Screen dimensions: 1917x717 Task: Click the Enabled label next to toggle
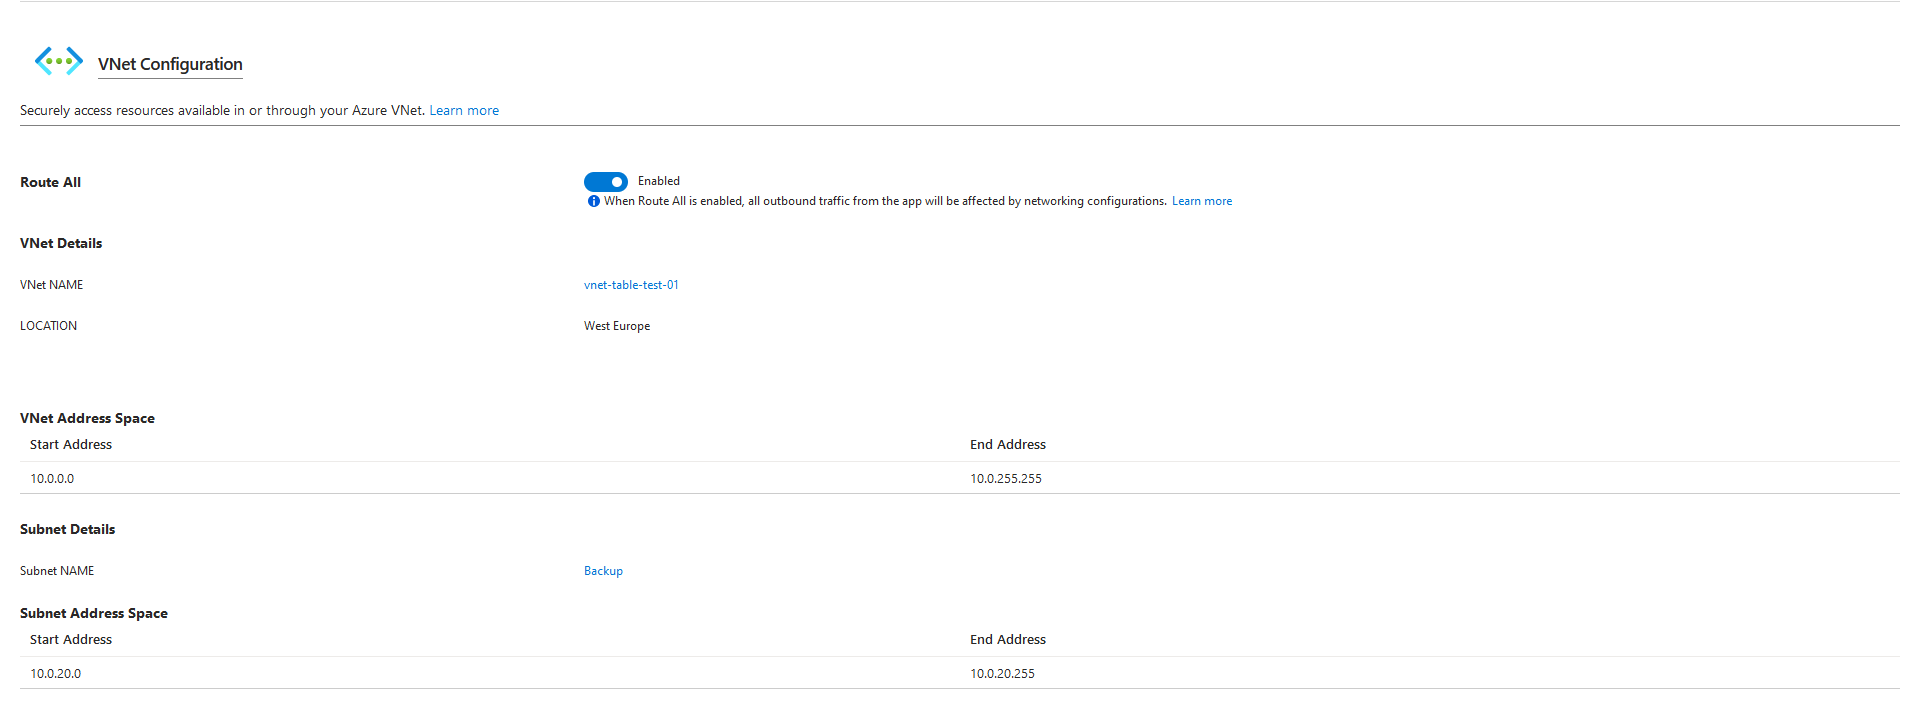point(659,181)
